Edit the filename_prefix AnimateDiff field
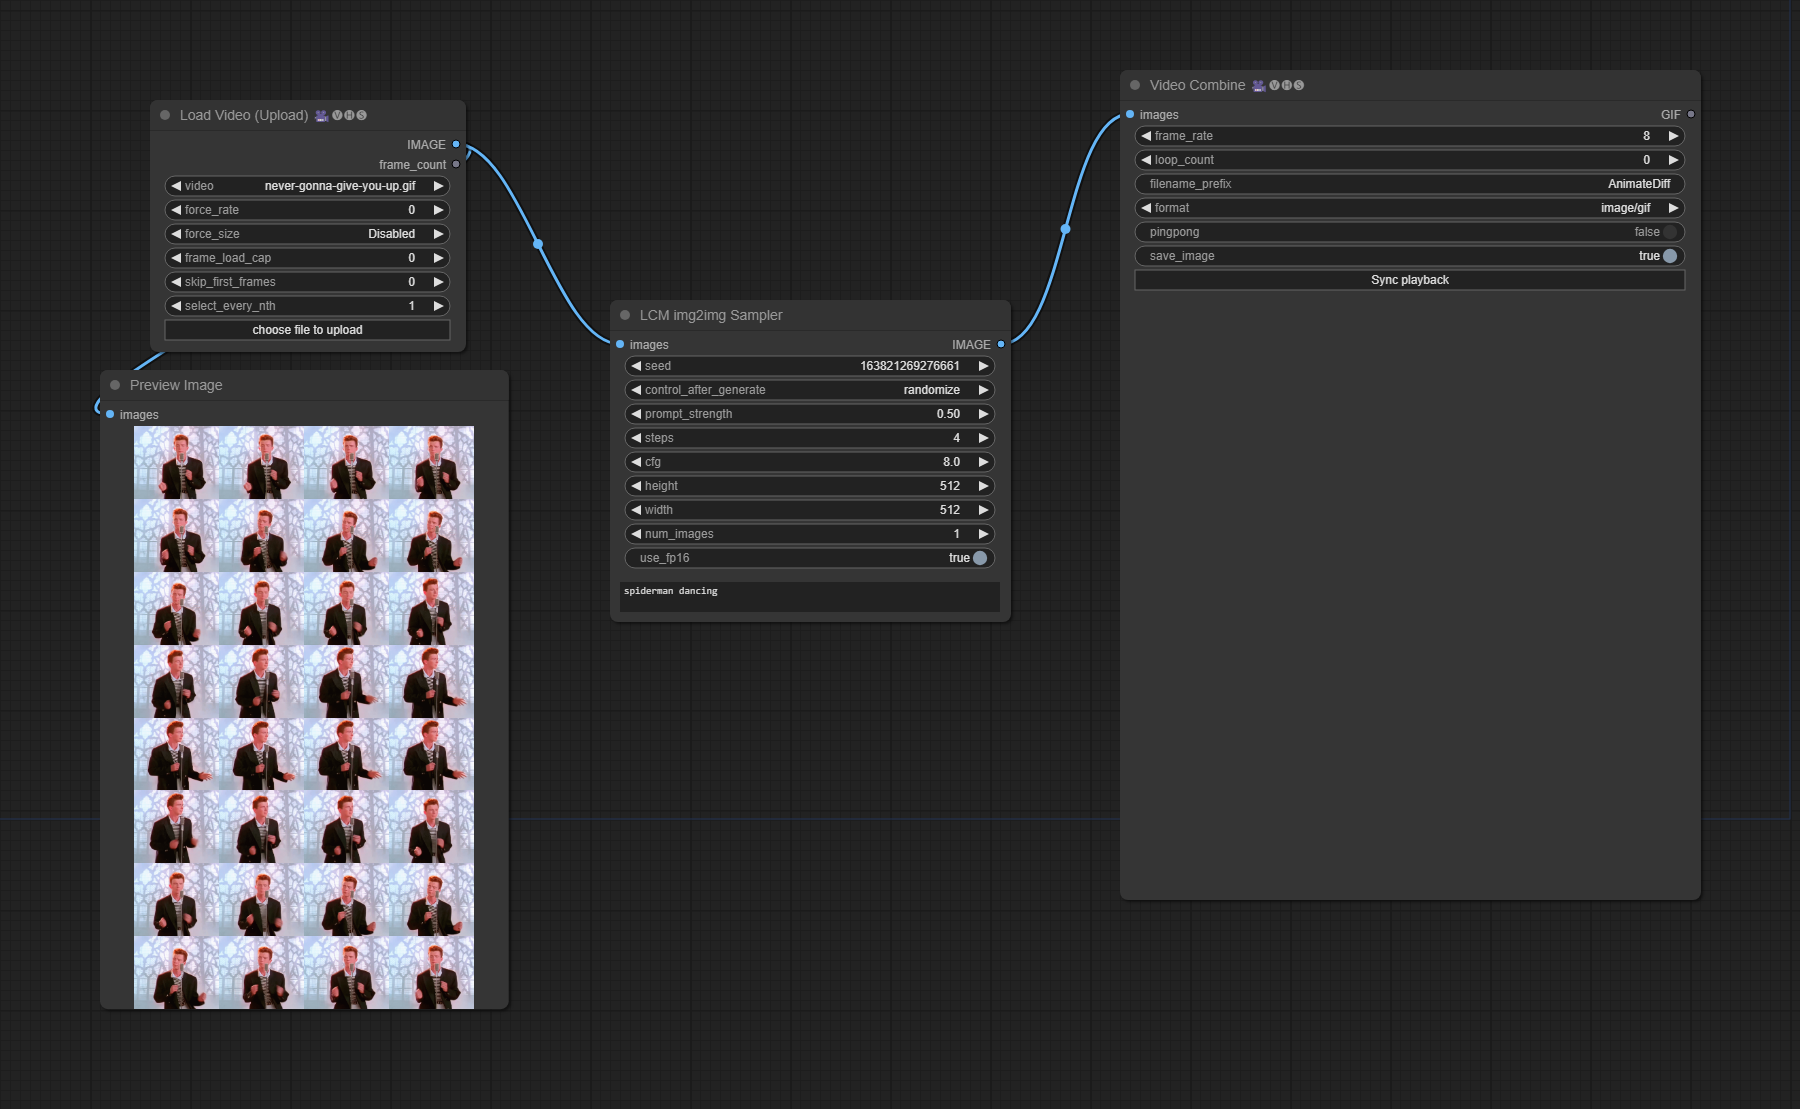 pyautogui.click(x=1410, y=184)
